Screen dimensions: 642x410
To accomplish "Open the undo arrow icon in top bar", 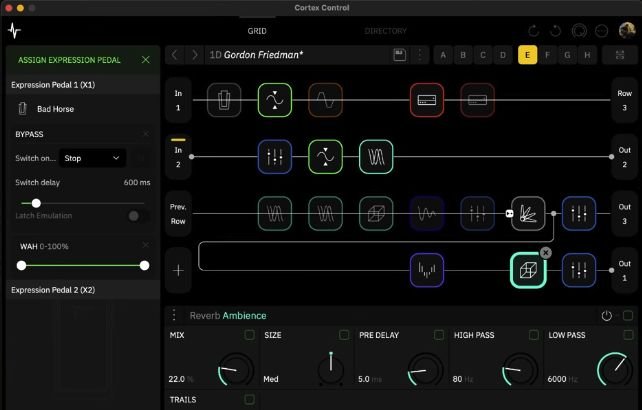I will (x=533, y=31).
